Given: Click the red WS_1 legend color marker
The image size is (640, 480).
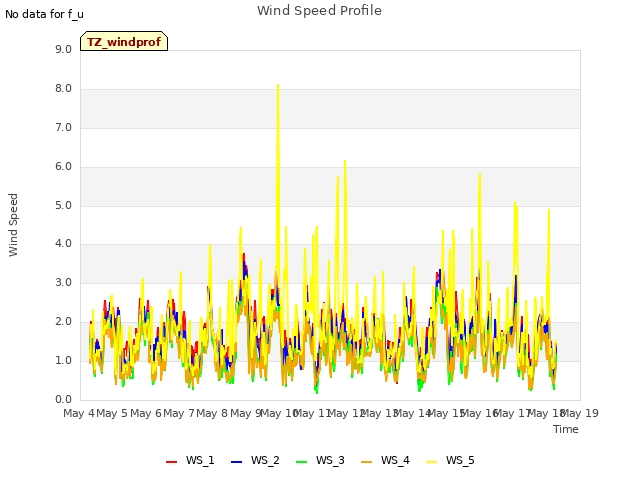Looking at the screenshot, I should 171,462.
